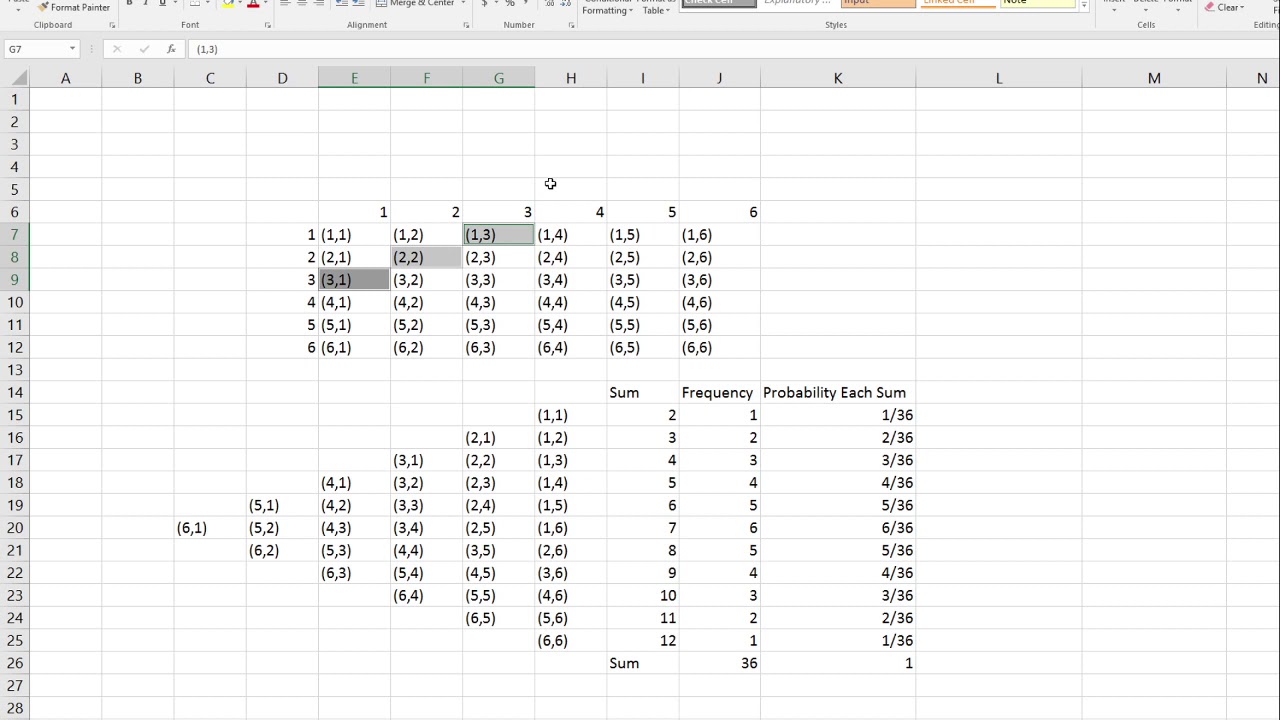Click probability cell 6/36
This screenshot has height=720, width=1280.
coord(838,528)
